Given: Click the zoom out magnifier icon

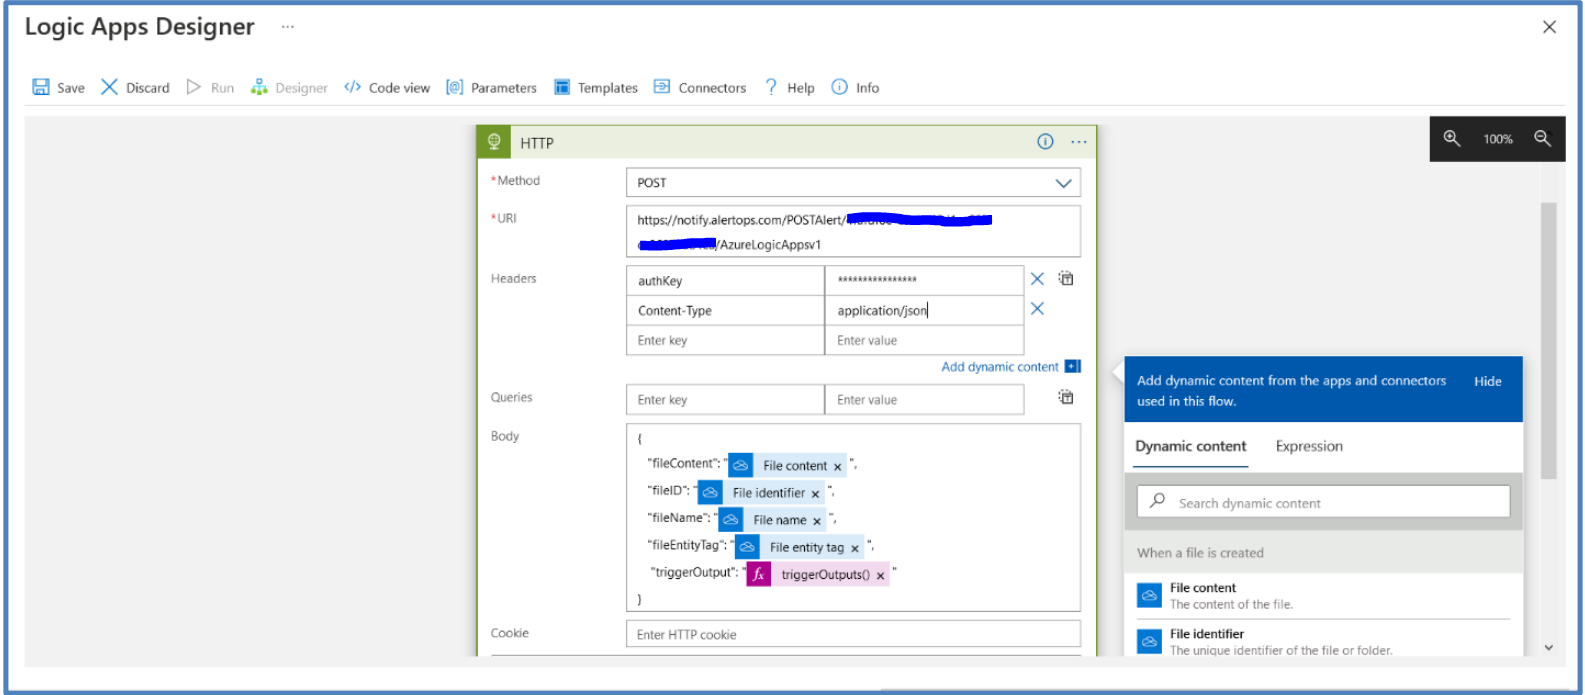Looking at the screenshot, I should pos(1542,139).
